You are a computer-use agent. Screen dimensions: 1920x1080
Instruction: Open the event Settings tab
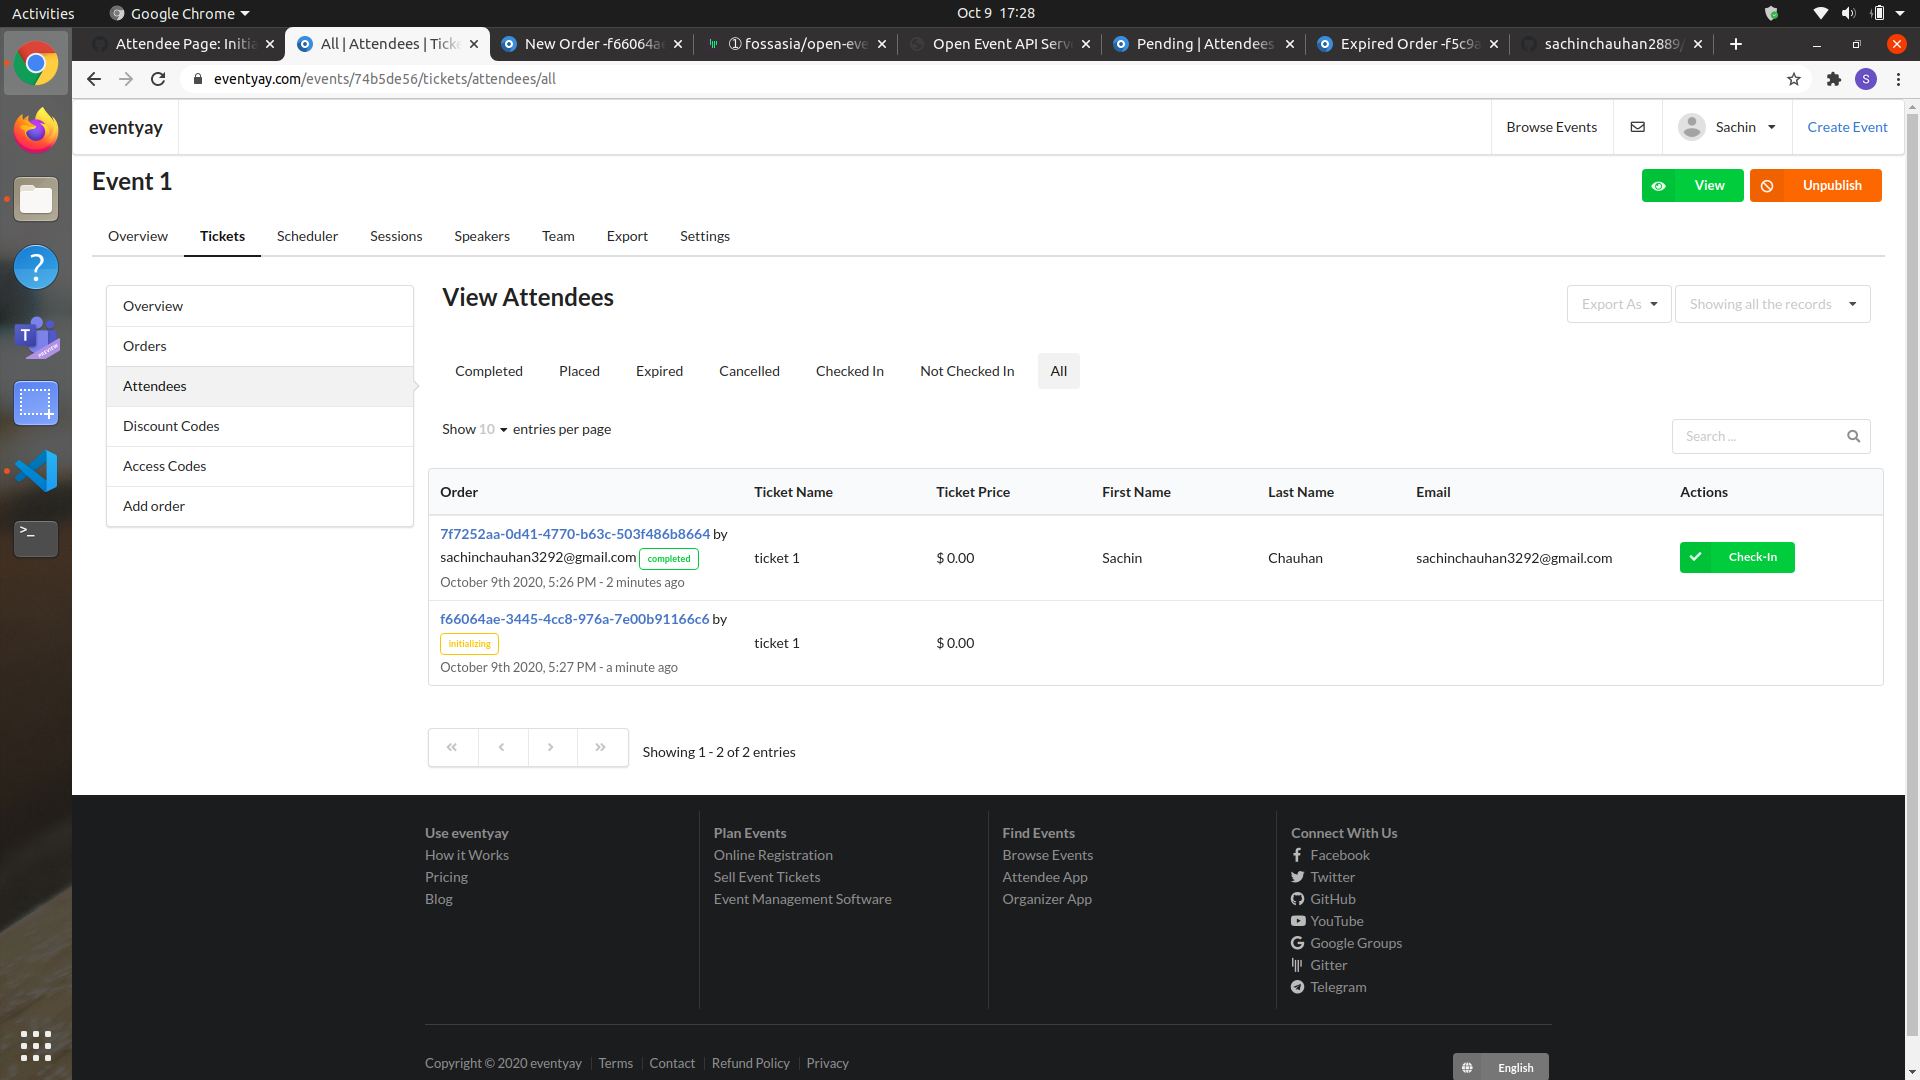705,236
